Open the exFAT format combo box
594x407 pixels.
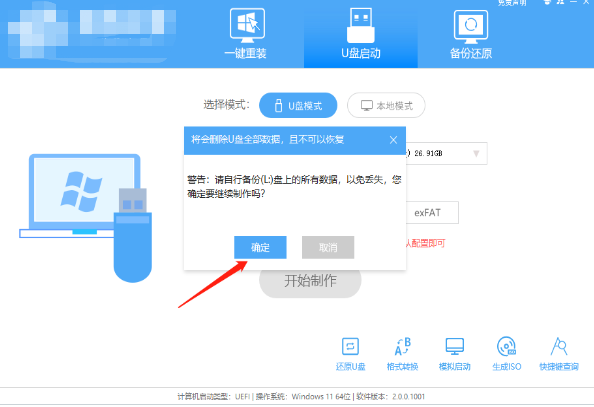432,213
